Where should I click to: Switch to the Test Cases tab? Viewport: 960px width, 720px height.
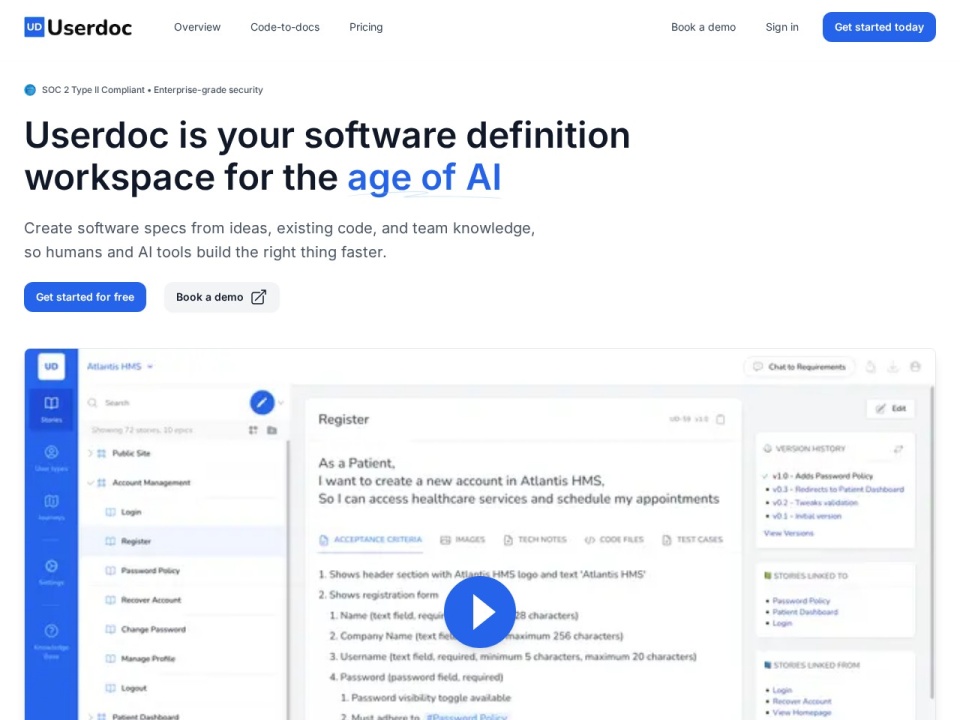[692, 539]
